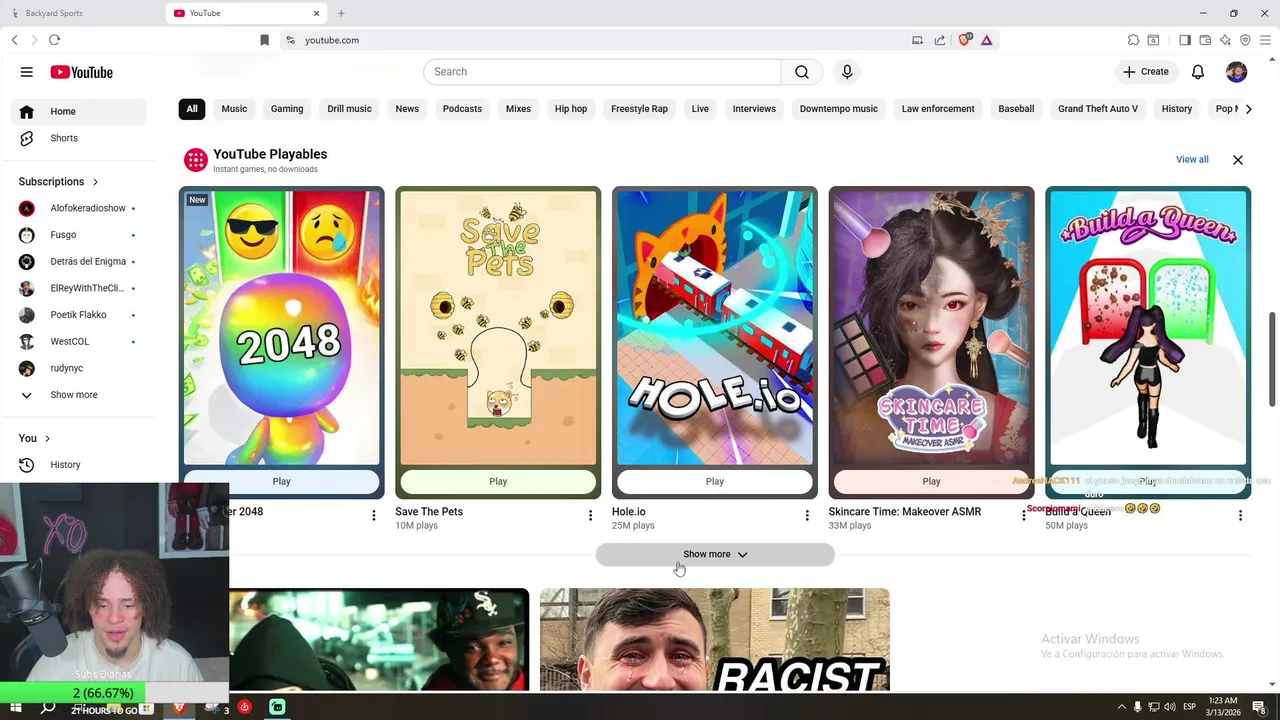Click the youtube.com address bar

click(x=600, y=40)
